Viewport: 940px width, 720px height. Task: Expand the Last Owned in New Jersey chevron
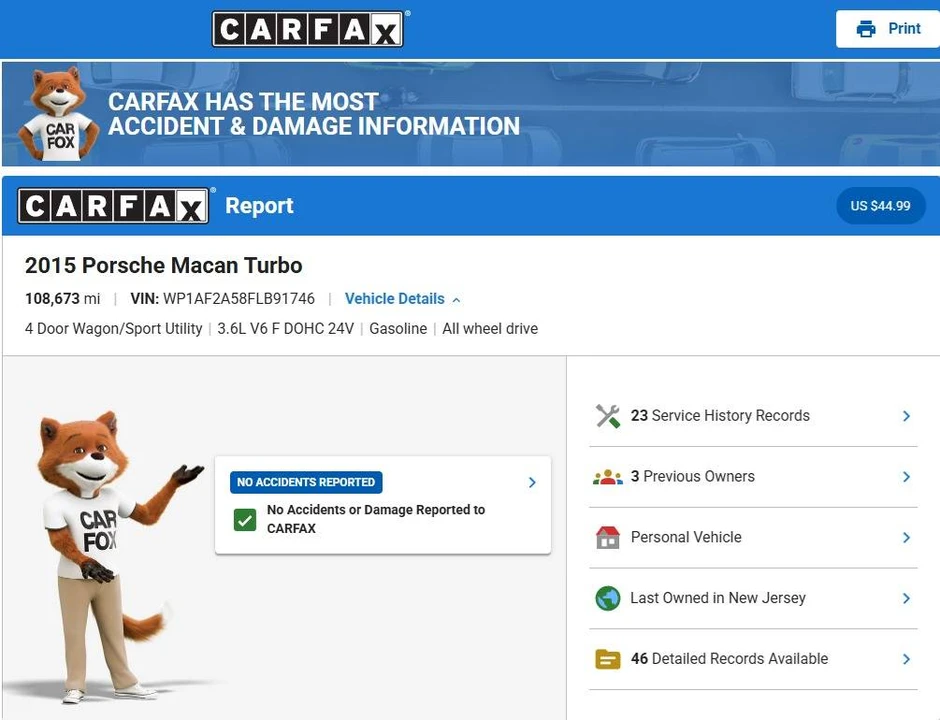906,598
